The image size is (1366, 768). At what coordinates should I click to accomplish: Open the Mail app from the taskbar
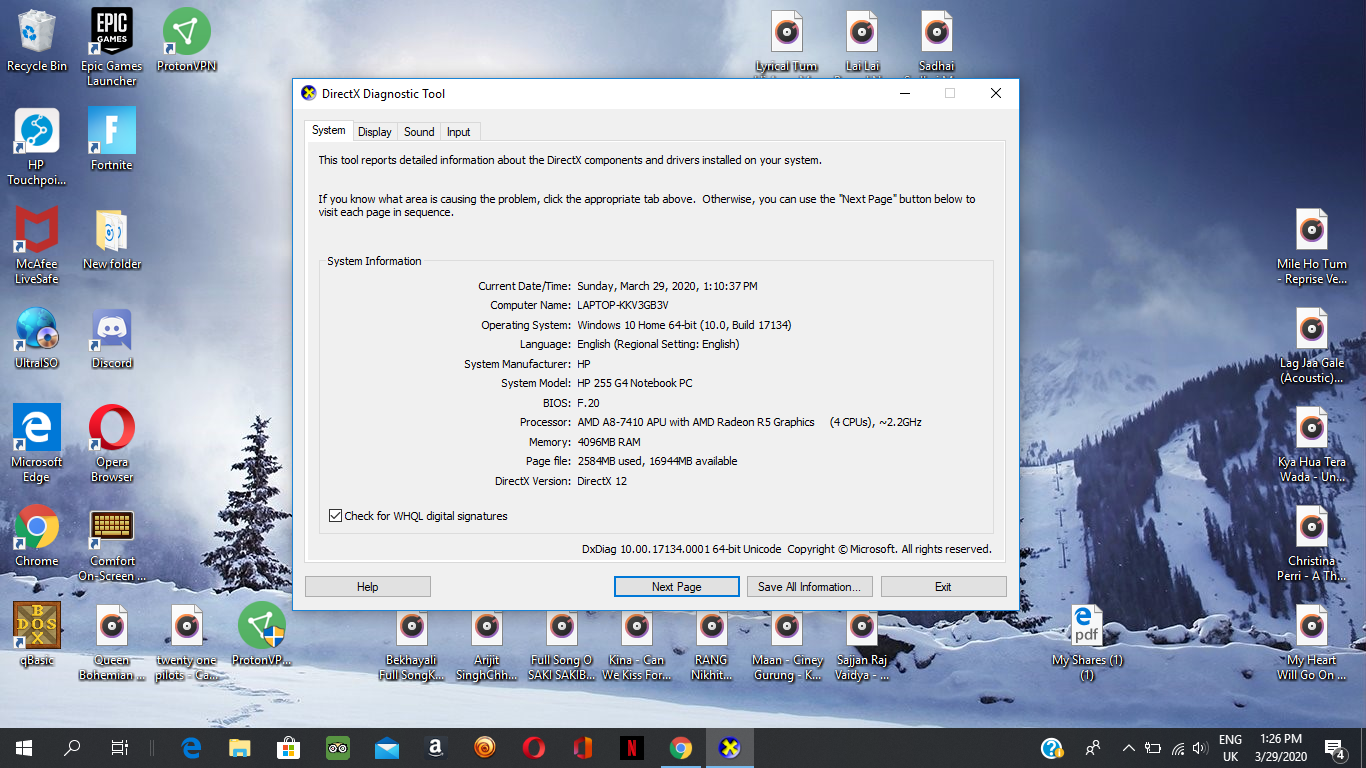[386, 747]
